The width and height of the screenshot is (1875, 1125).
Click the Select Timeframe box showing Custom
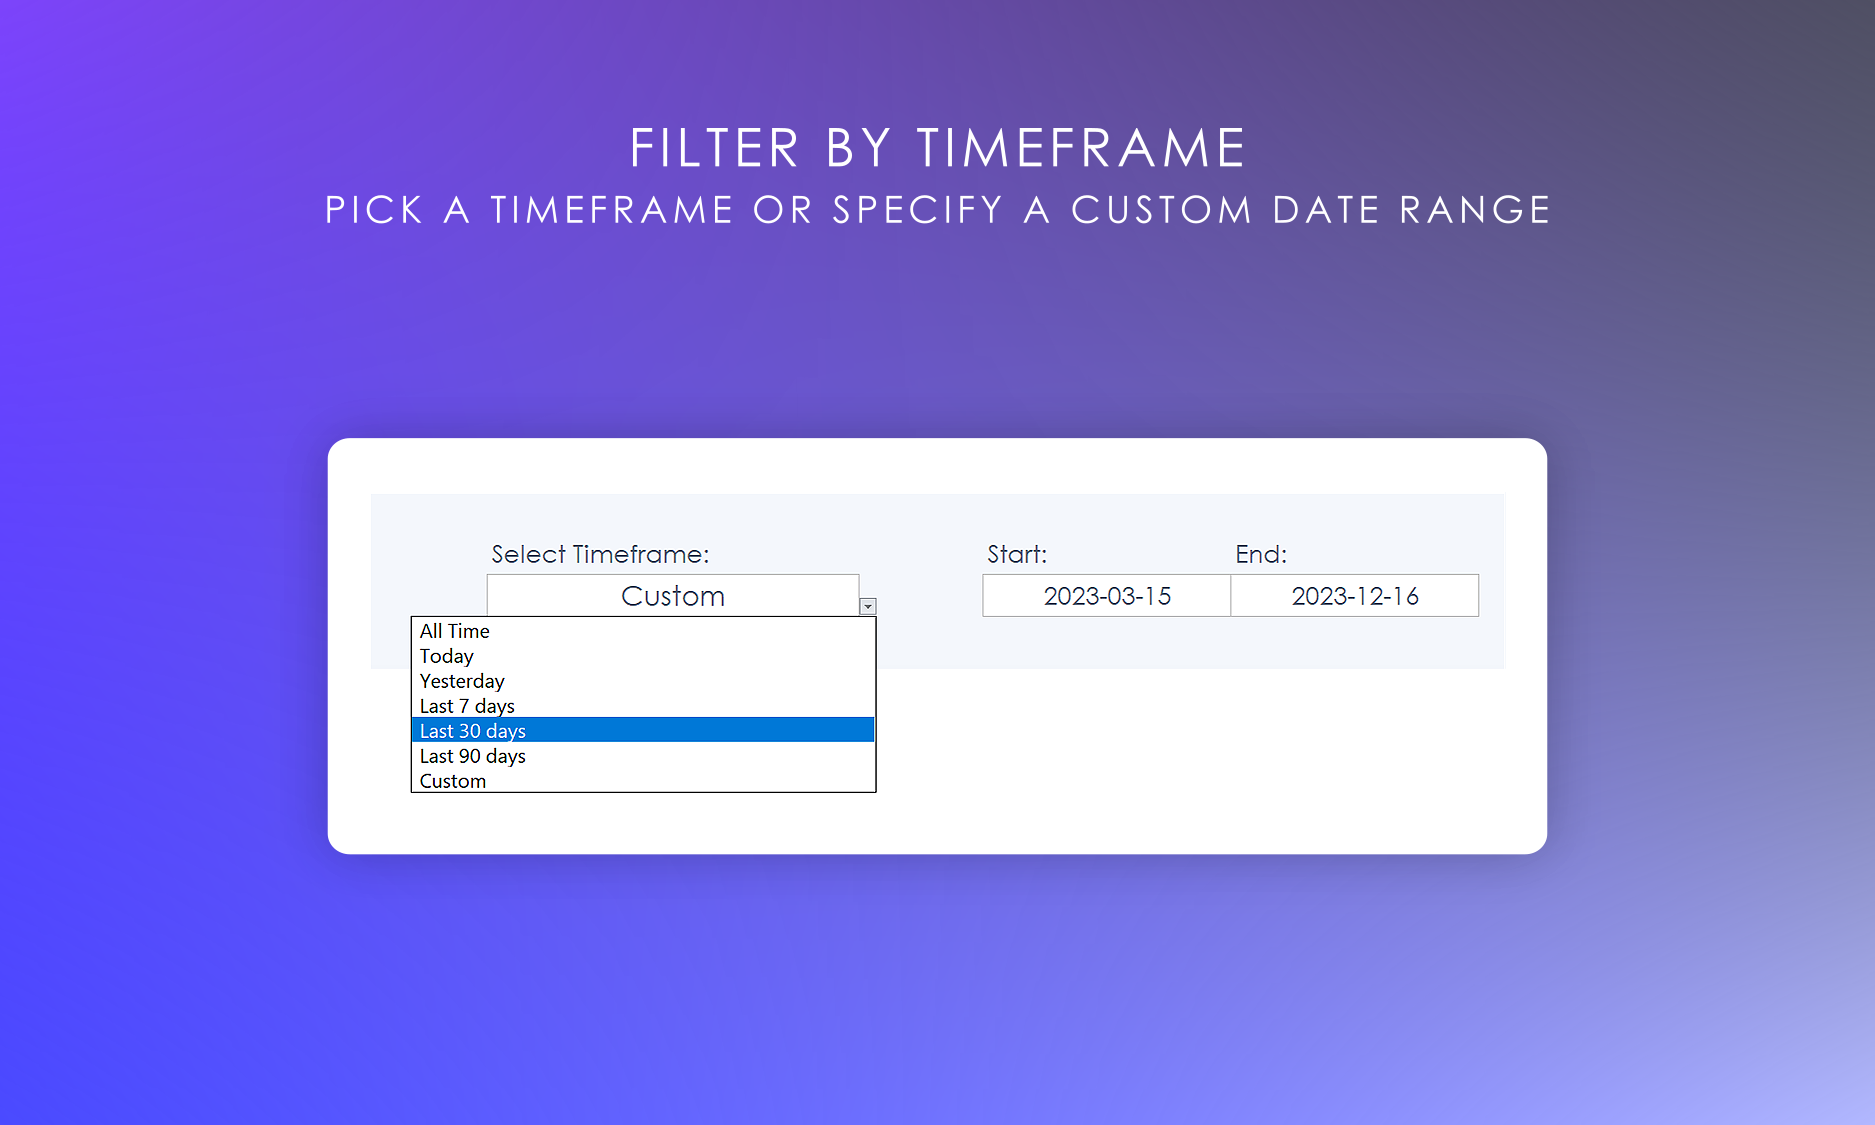(672, 596)
